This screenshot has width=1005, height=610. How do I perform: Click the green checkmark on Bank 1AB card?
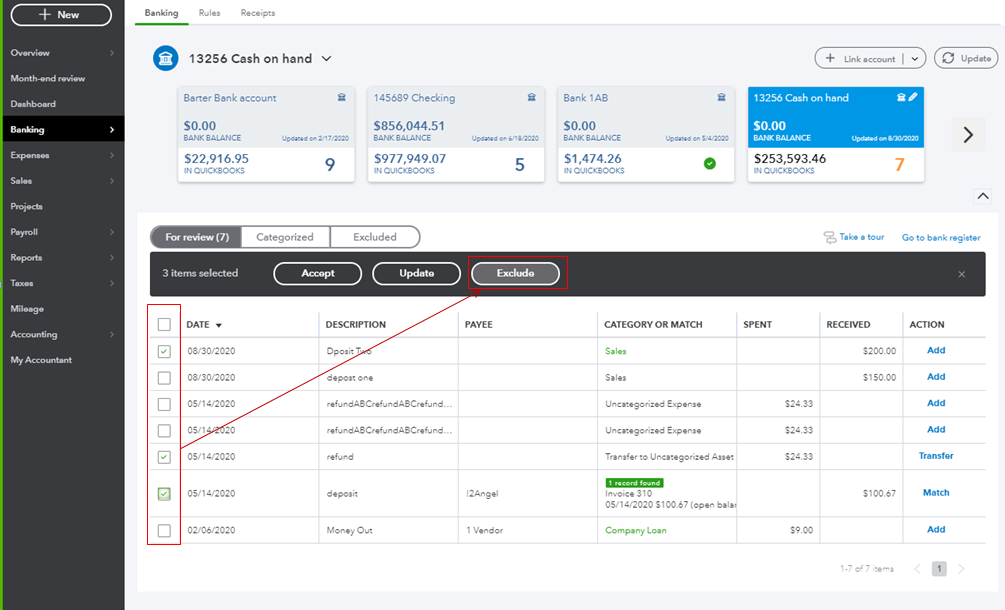[x=710, y=163]
